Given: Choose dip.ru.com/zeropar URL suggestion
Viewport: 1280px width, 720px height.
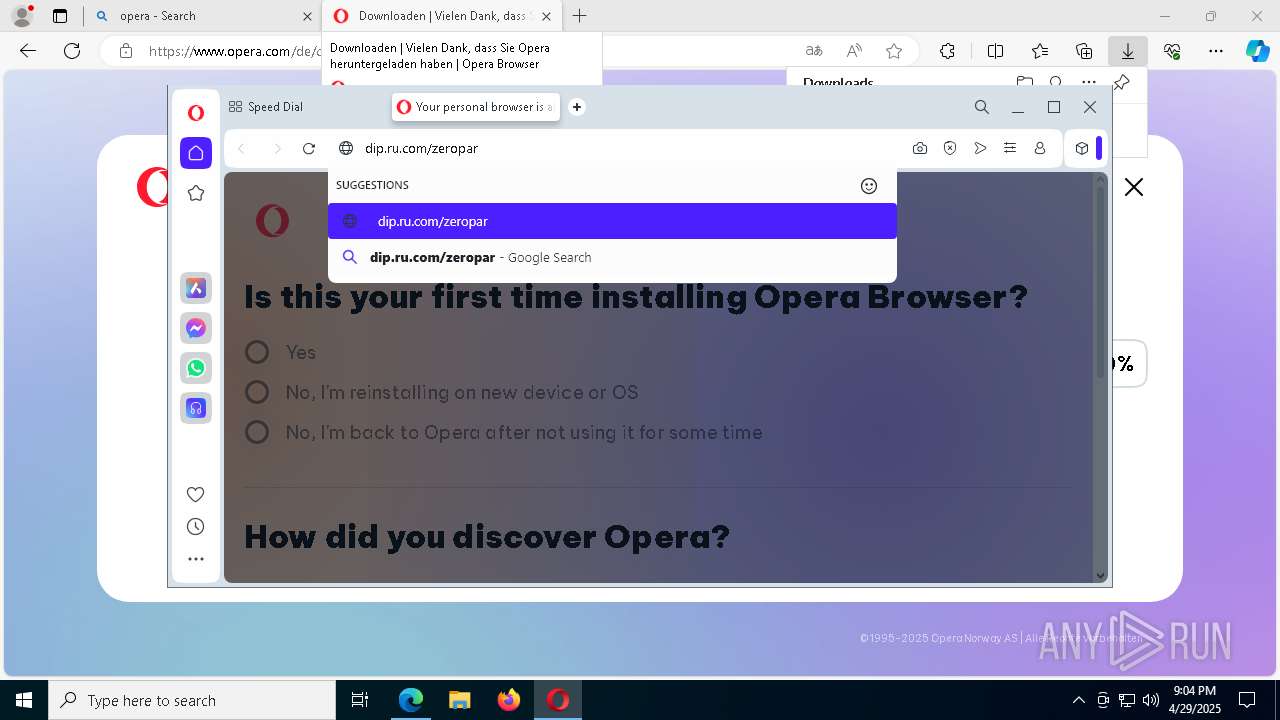Looking at the screenshot, I should pyautogui.click(x=612, y=221).
